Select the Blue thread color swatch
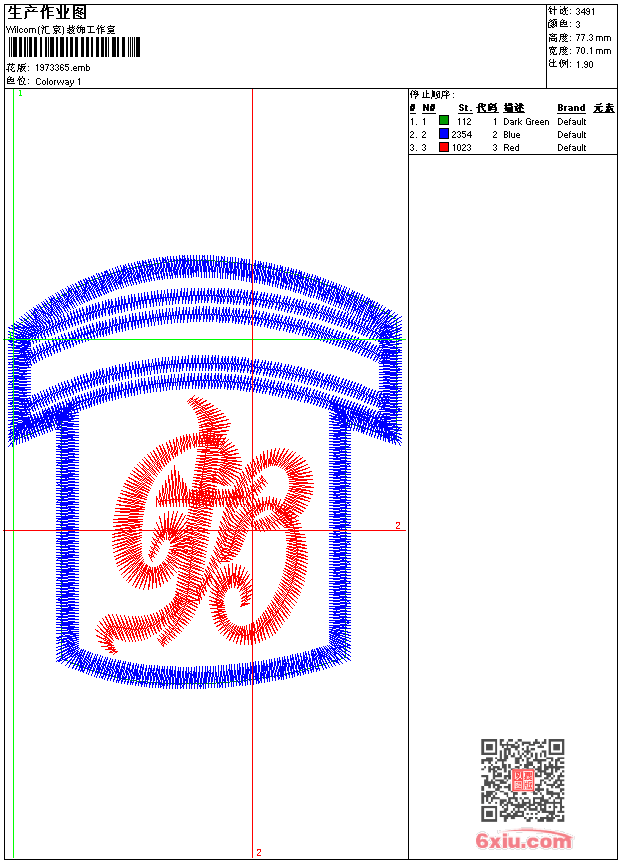 444,134
